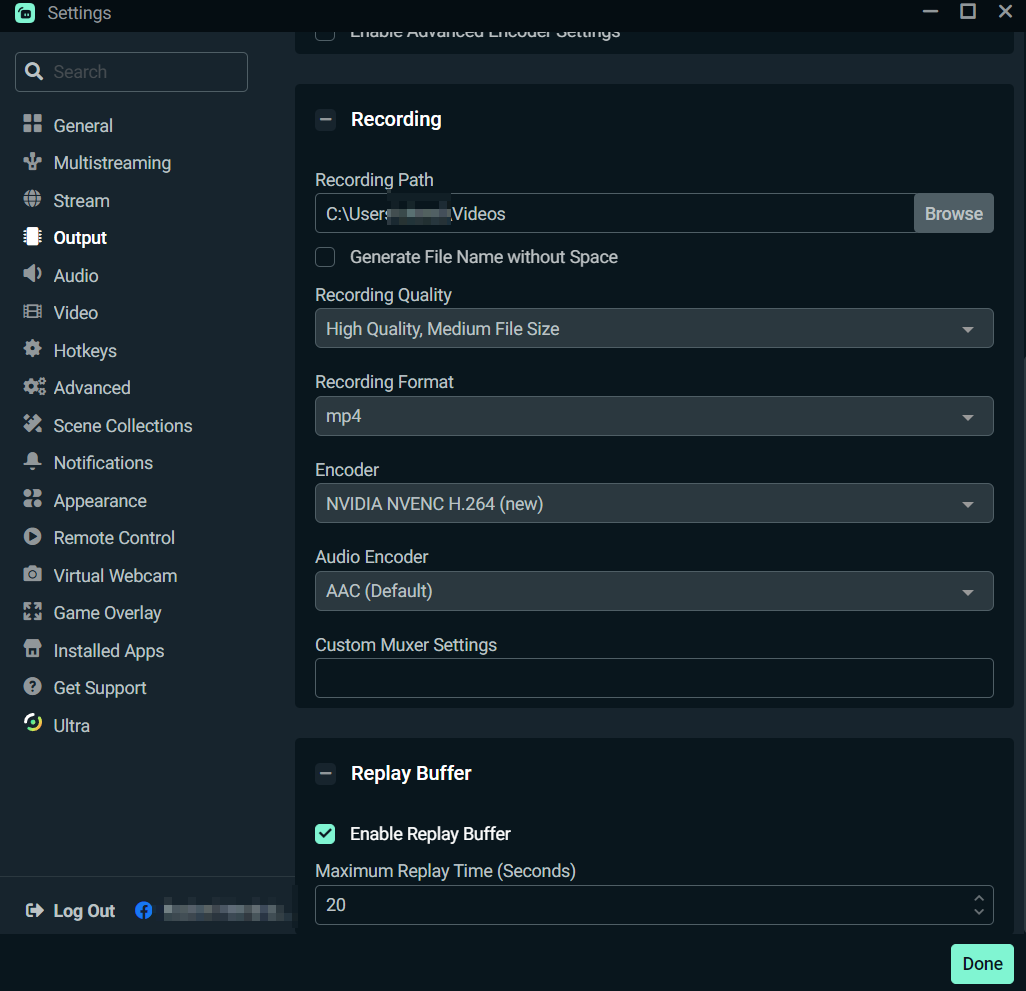This screenshot has height=991, width=1026.
Task: Browse for a new Recording Path
Action: tap(952, 213)
